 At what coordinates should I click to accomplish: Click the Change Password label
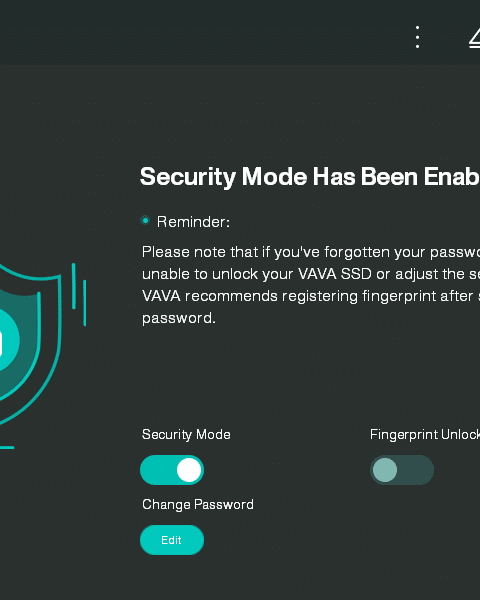198,504
